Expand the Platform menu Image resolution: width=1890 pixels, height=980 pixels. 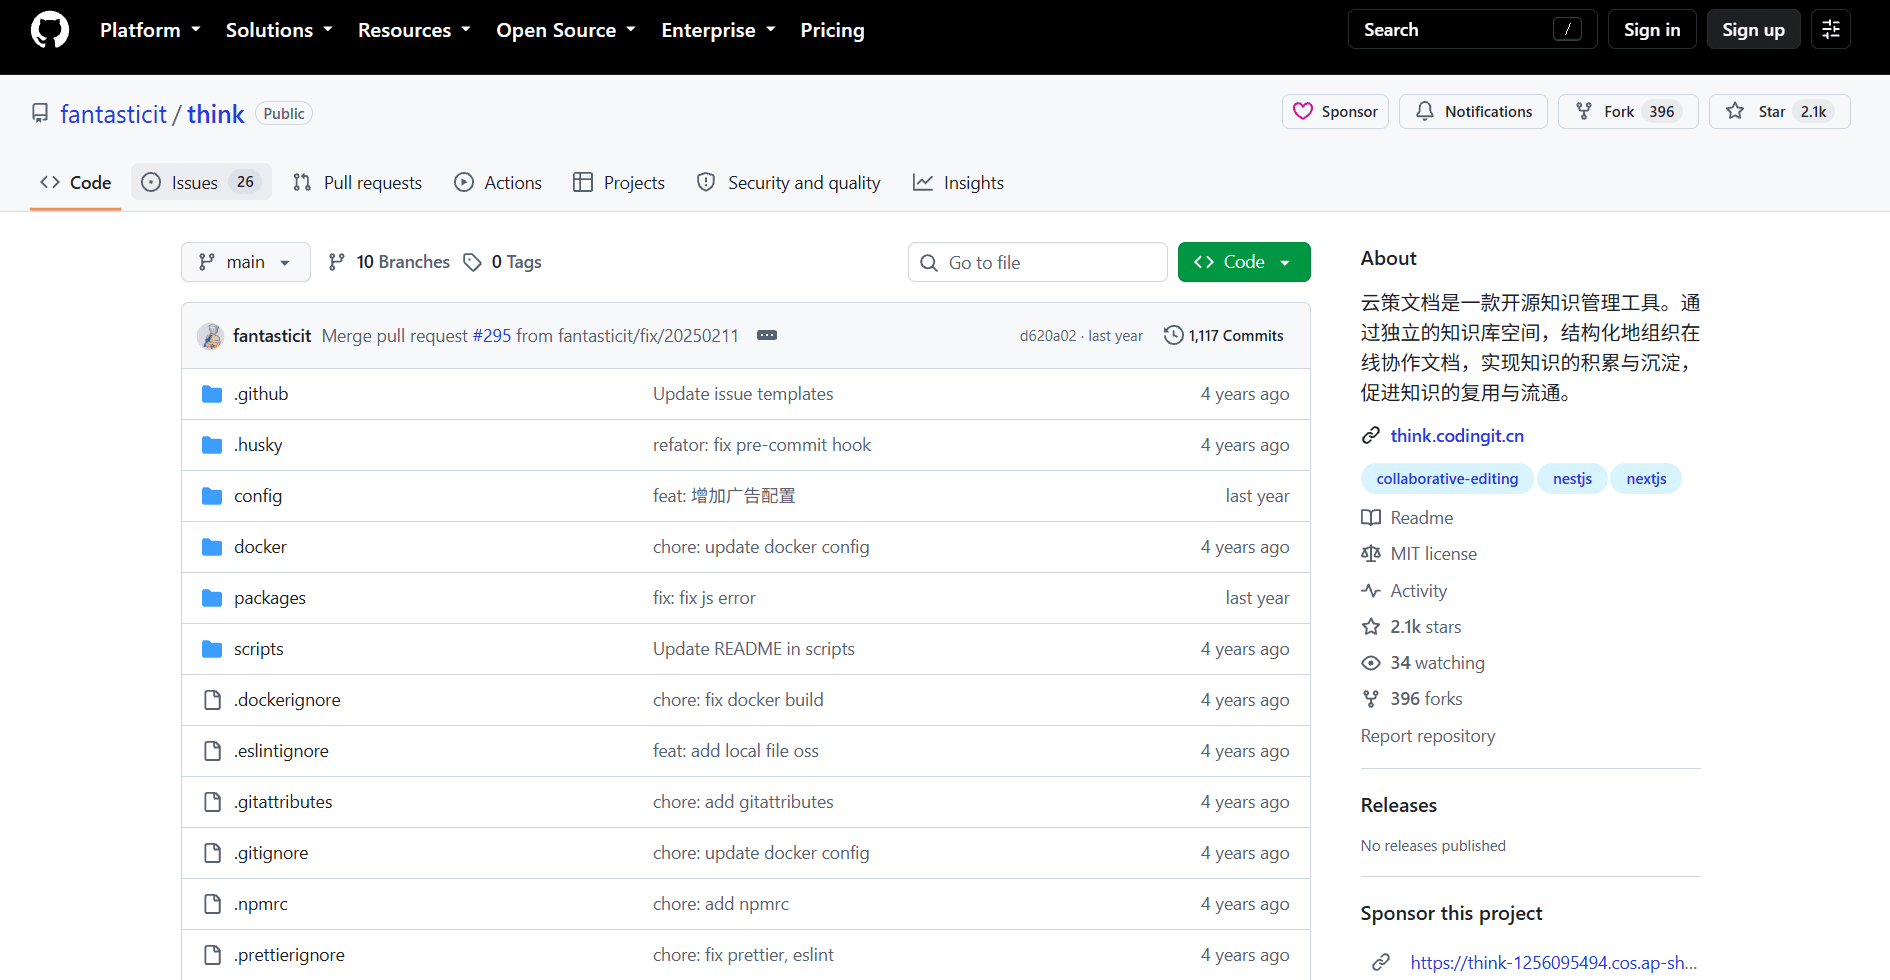click(150, 30)
